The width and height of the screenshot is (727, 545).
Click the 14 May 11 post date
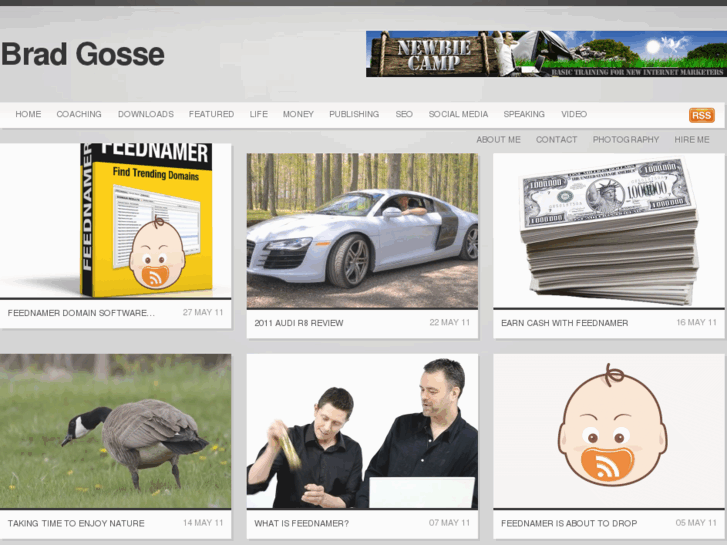point(203,523)
